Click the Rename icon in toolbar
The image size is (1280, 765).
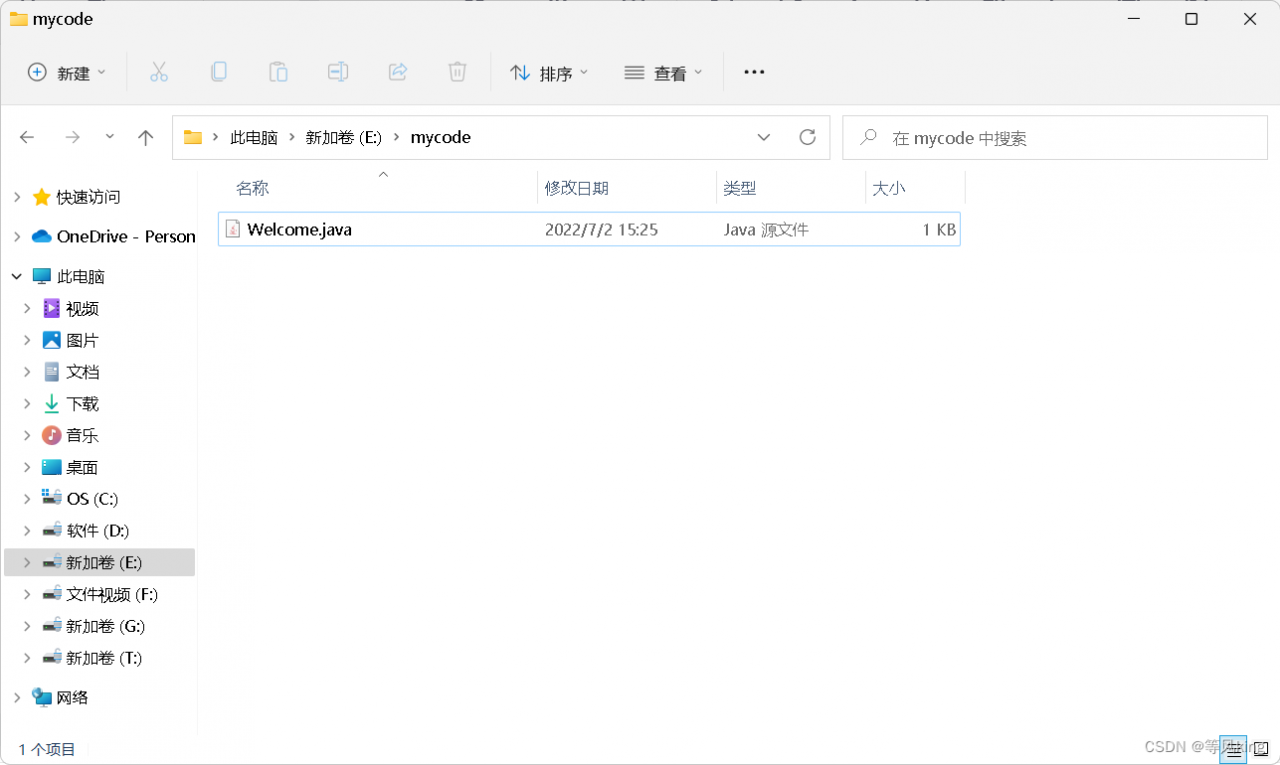(338, 72)
